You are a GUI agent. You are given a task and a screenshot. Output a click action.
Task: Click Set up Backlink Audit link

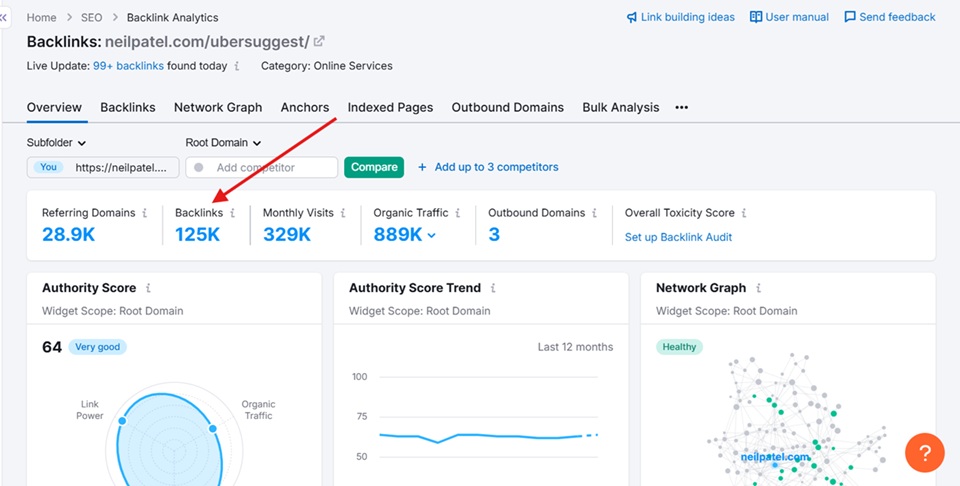point(678,237)
